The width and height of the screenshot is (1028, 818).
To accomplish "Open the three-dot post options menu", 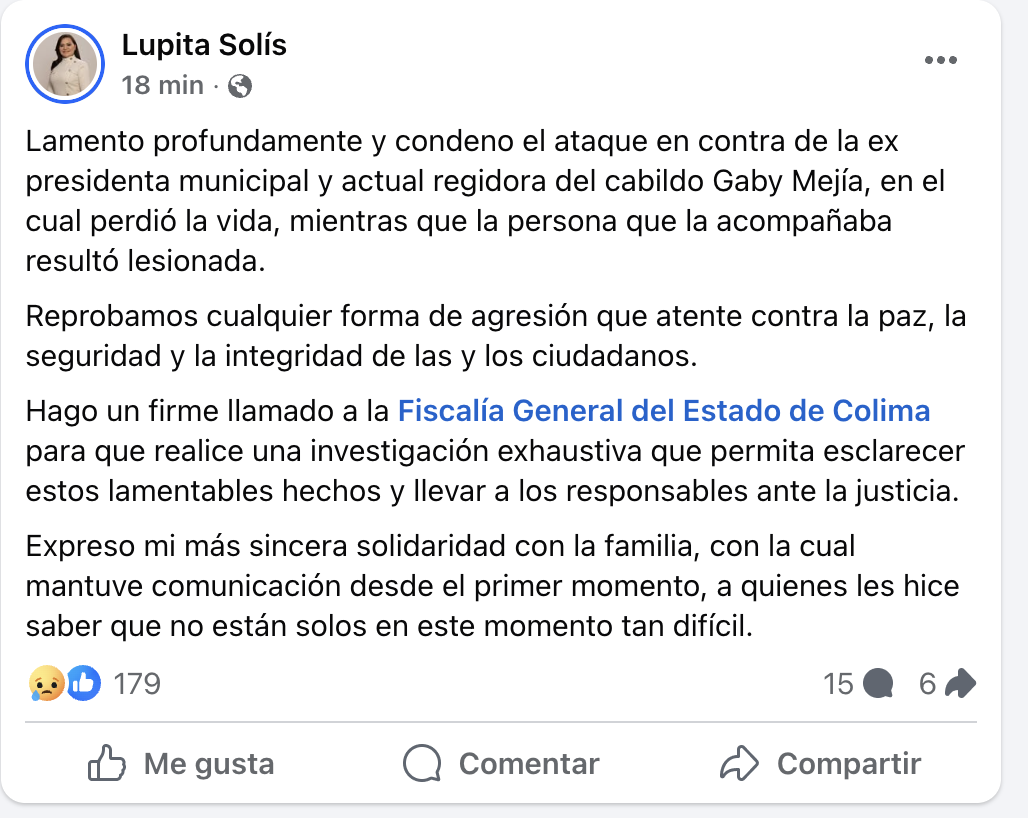I will click(941, 61).
